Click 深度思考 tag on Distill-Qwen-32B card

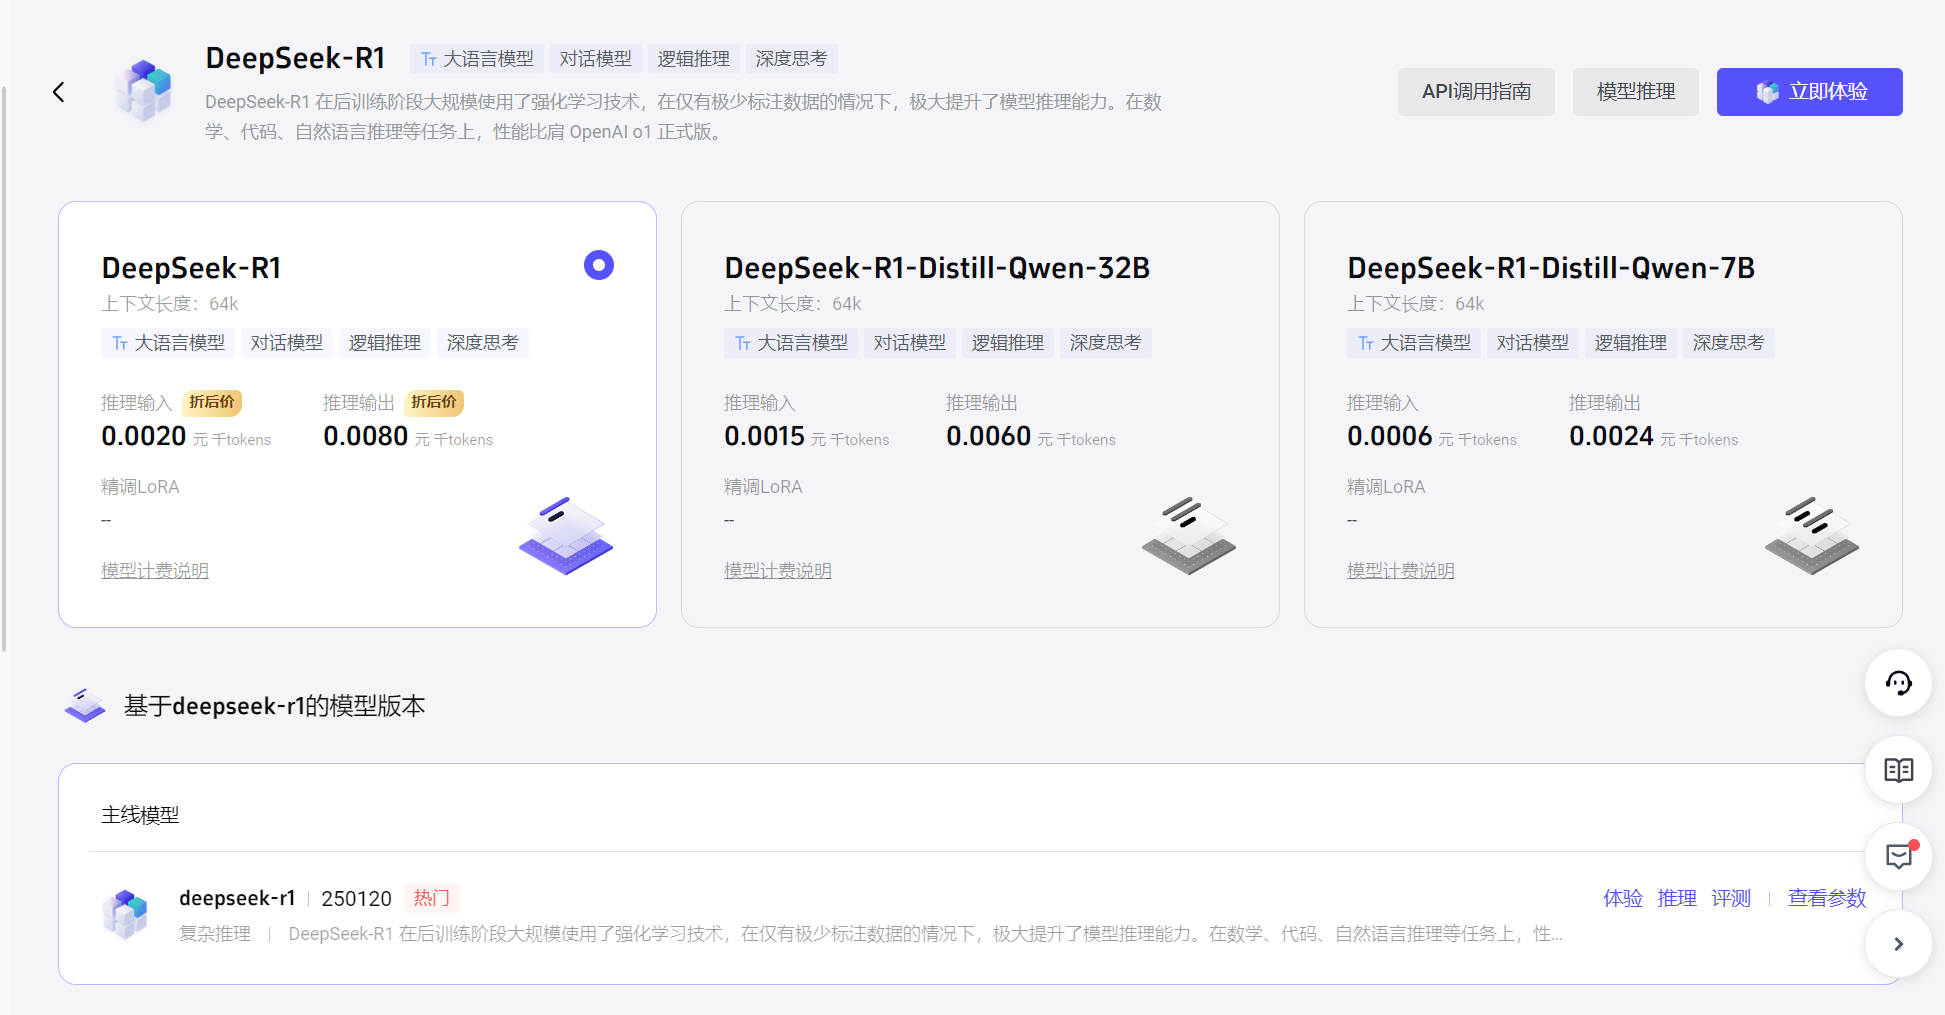pyautogui.click(x=1105, y=343)
